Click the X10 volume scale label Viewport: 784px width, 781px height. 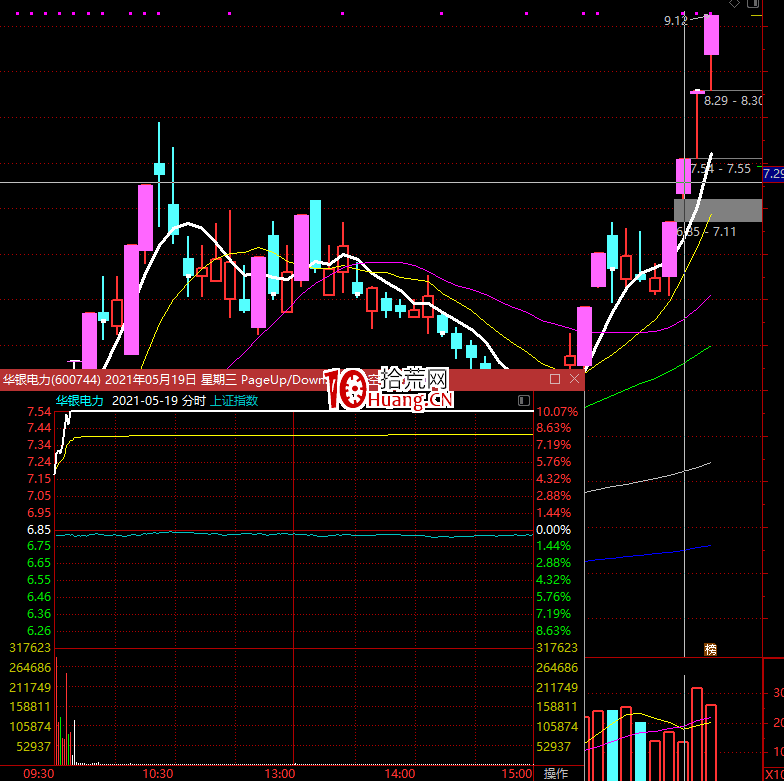click(774, 774)
